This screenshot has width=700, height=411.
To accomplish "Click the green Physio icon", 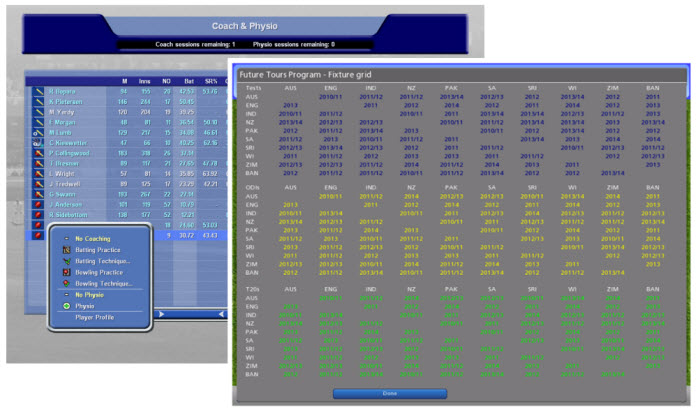I will tap(66, 306).
